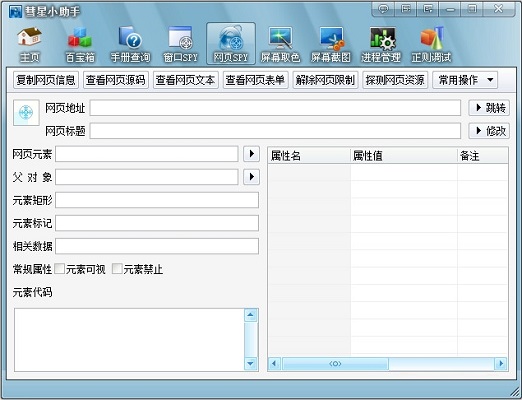522x400 pixels.
Task: Click the attribute table horizontal scrollbar thumb
Action: click(335, 364)
